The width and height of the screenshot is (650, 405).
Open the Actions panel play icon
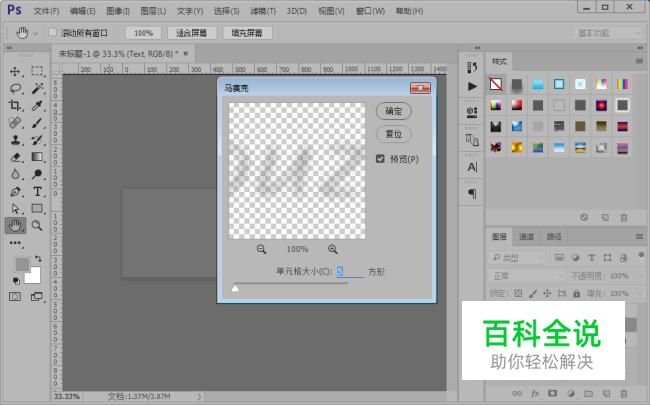(x=472, y=86)
